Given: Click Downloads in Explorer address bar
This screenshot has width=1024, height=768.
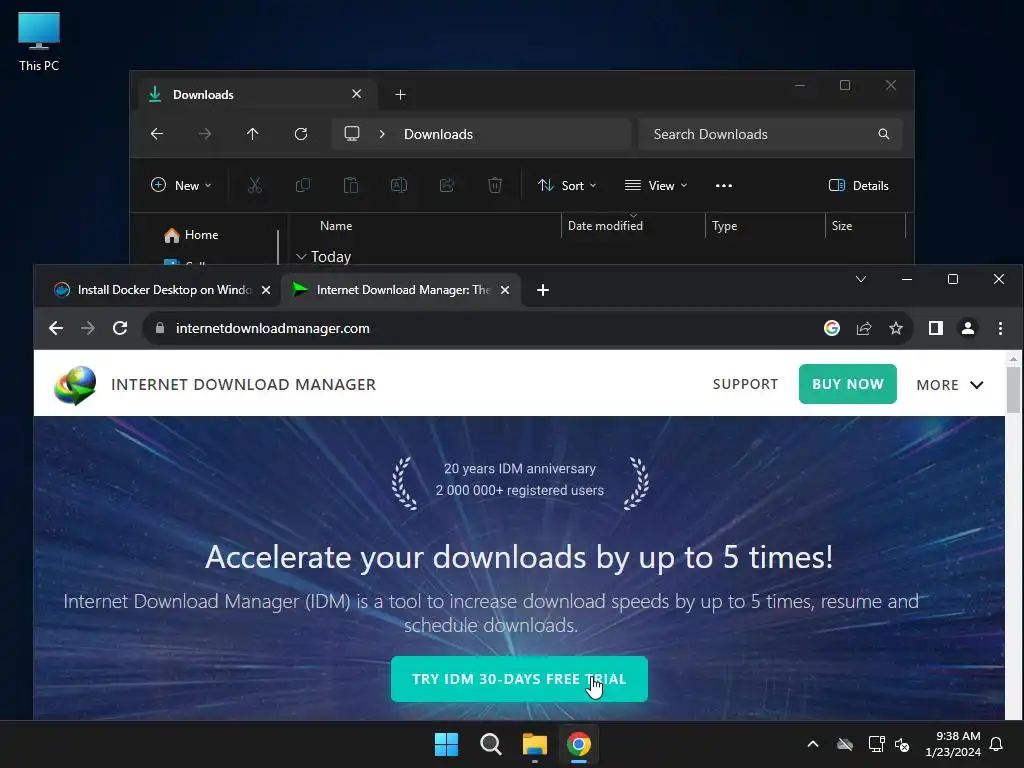Looking at the screenshot, I should 438,134.
